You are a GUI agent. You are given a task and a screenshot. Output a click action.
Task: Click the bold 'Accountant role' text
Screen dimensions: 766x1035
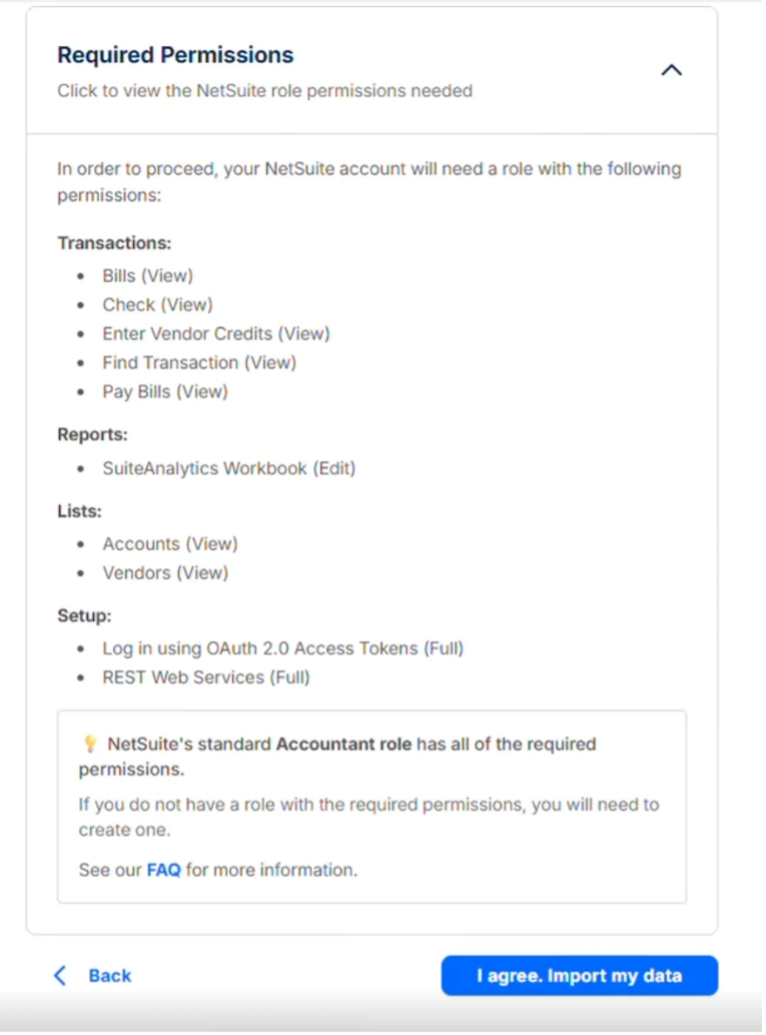point(343,744)
